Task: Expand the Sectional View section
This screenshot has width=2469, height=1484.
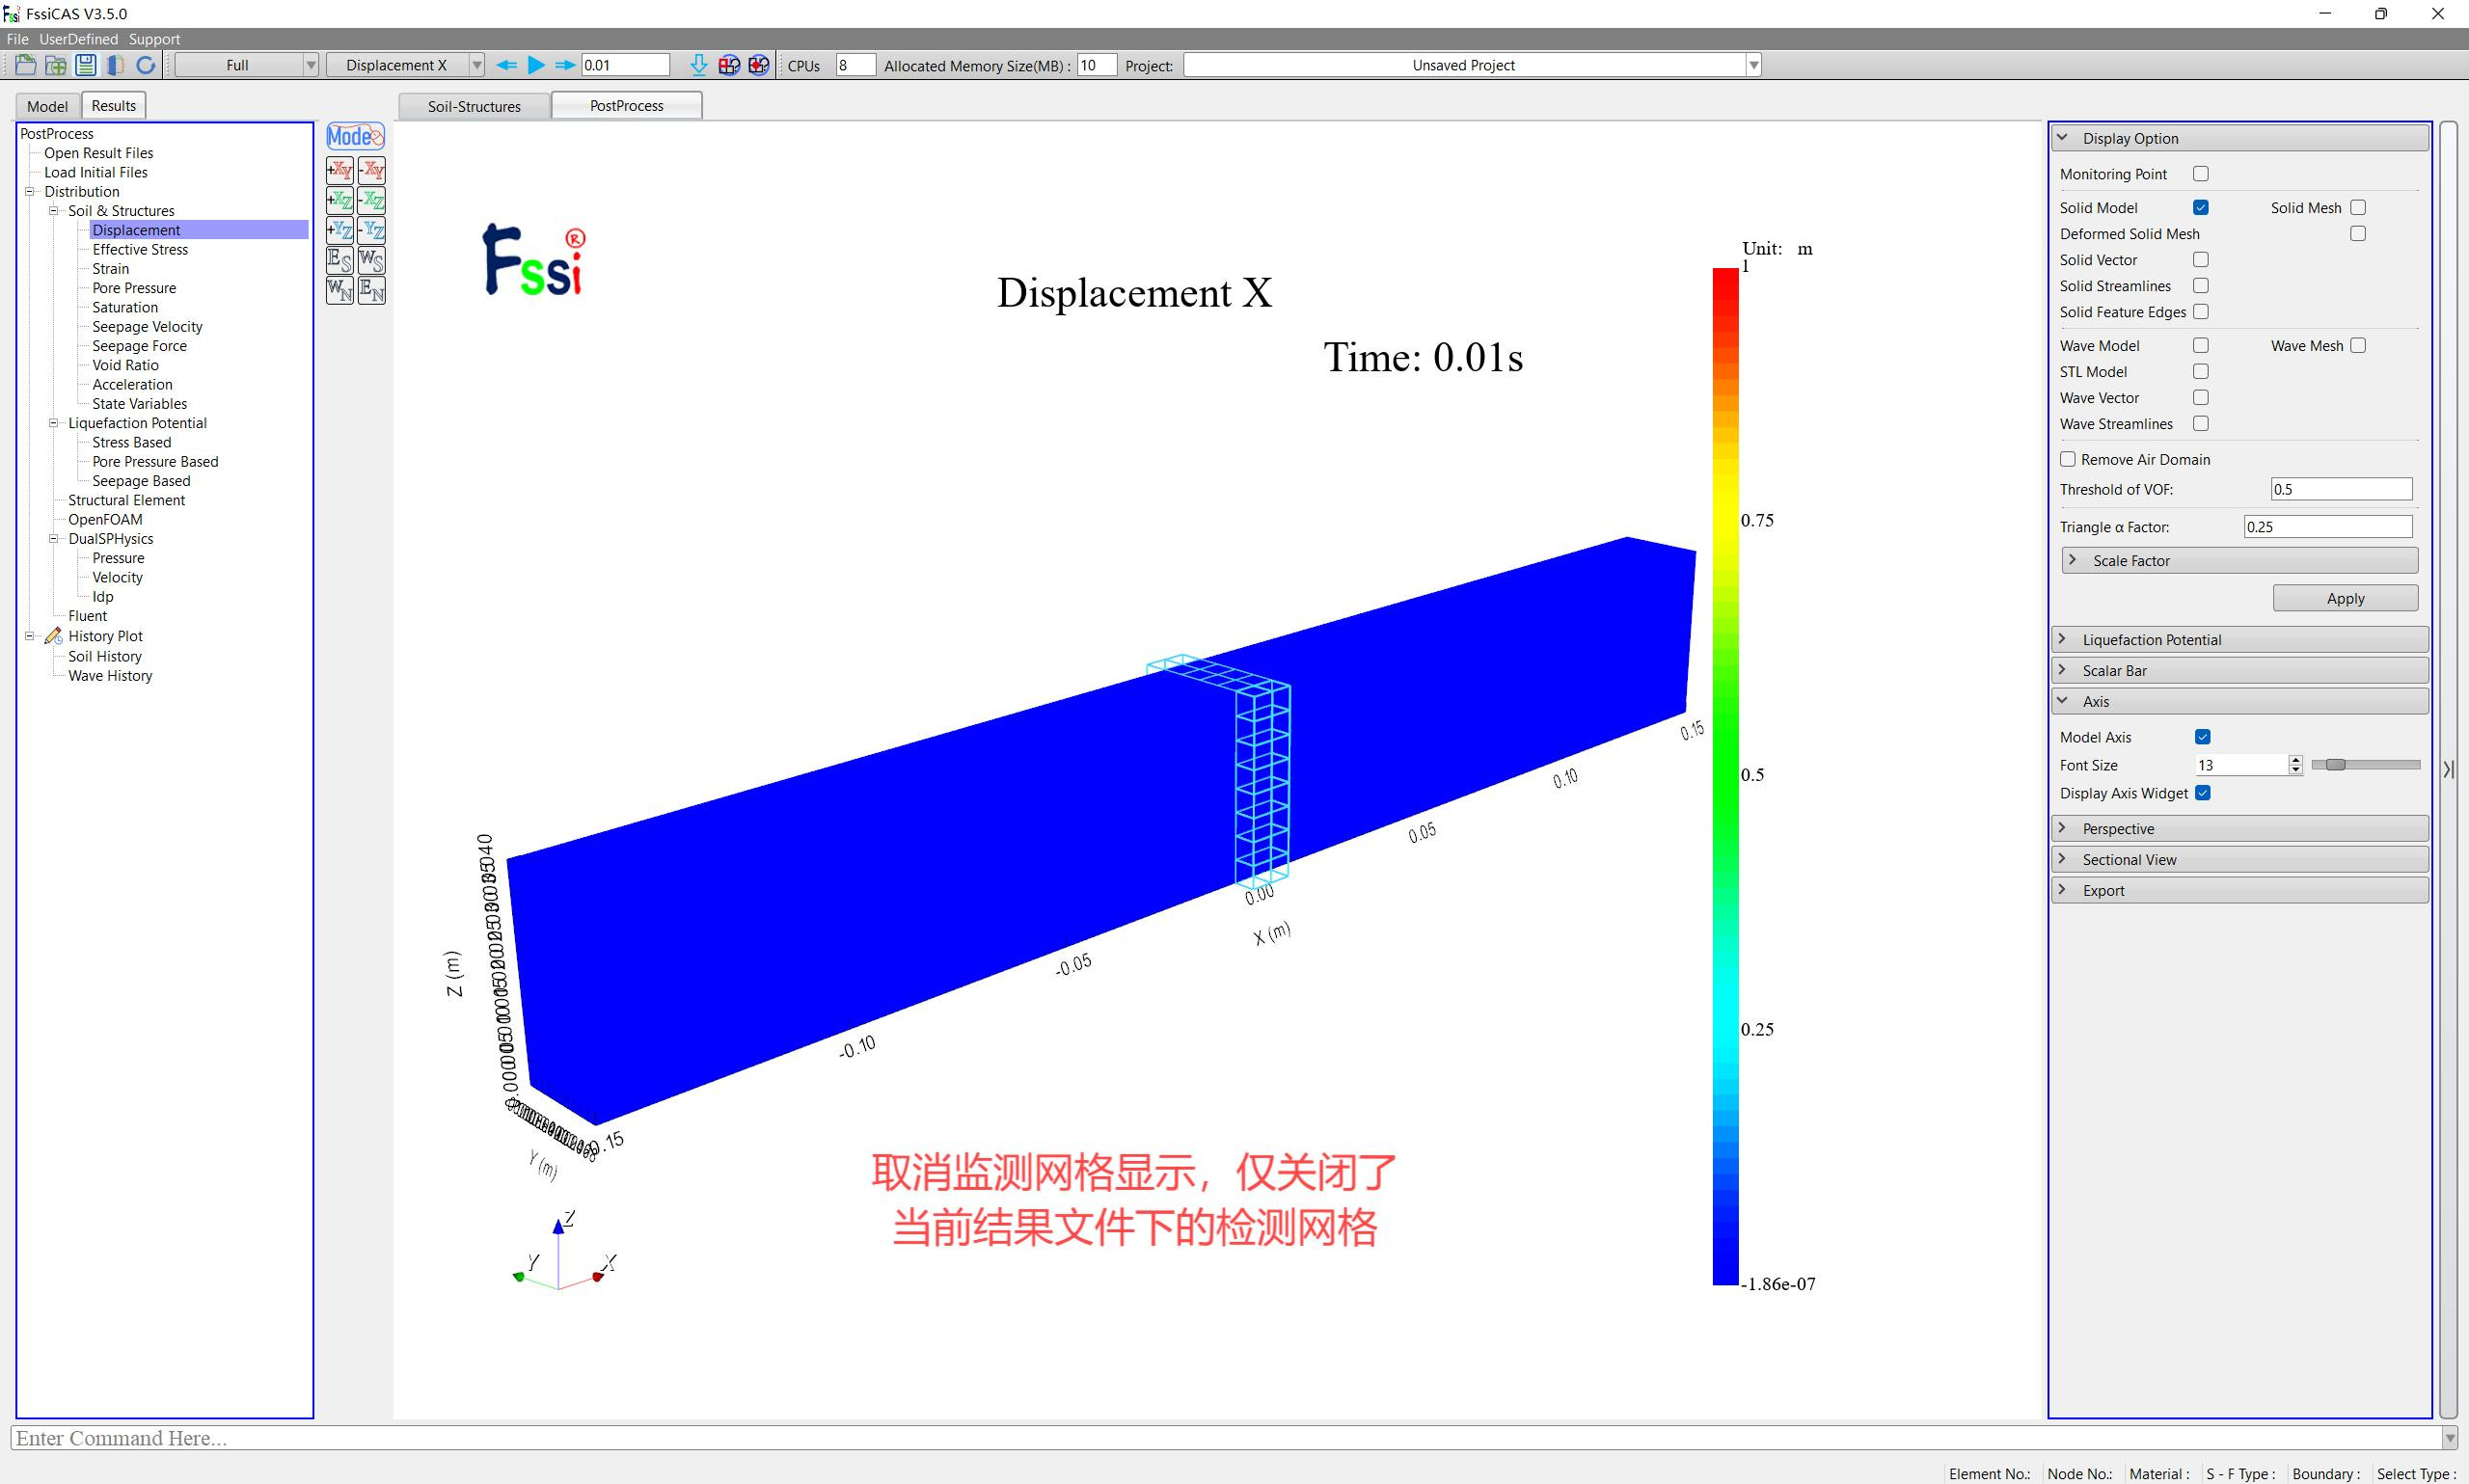Action: (x=2240, y=860)
